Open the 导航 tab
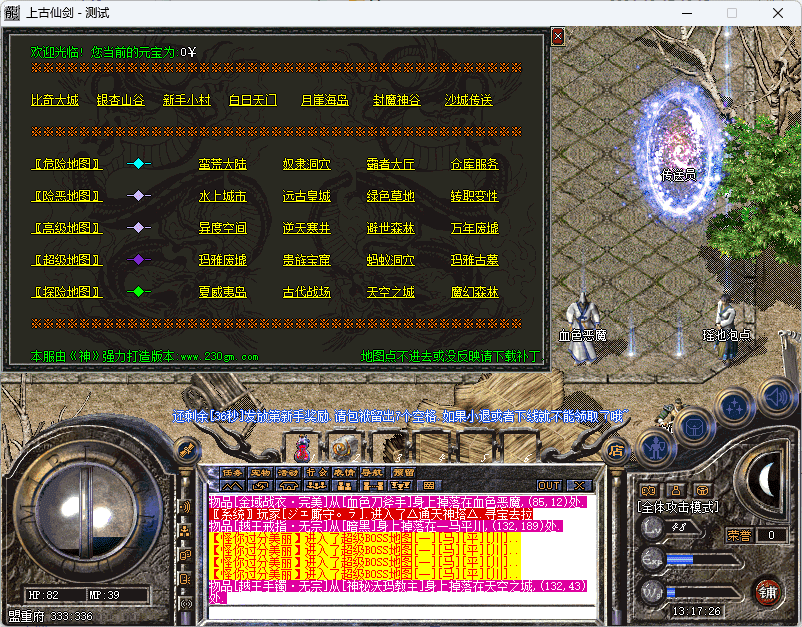 click(x=372, y=473)
